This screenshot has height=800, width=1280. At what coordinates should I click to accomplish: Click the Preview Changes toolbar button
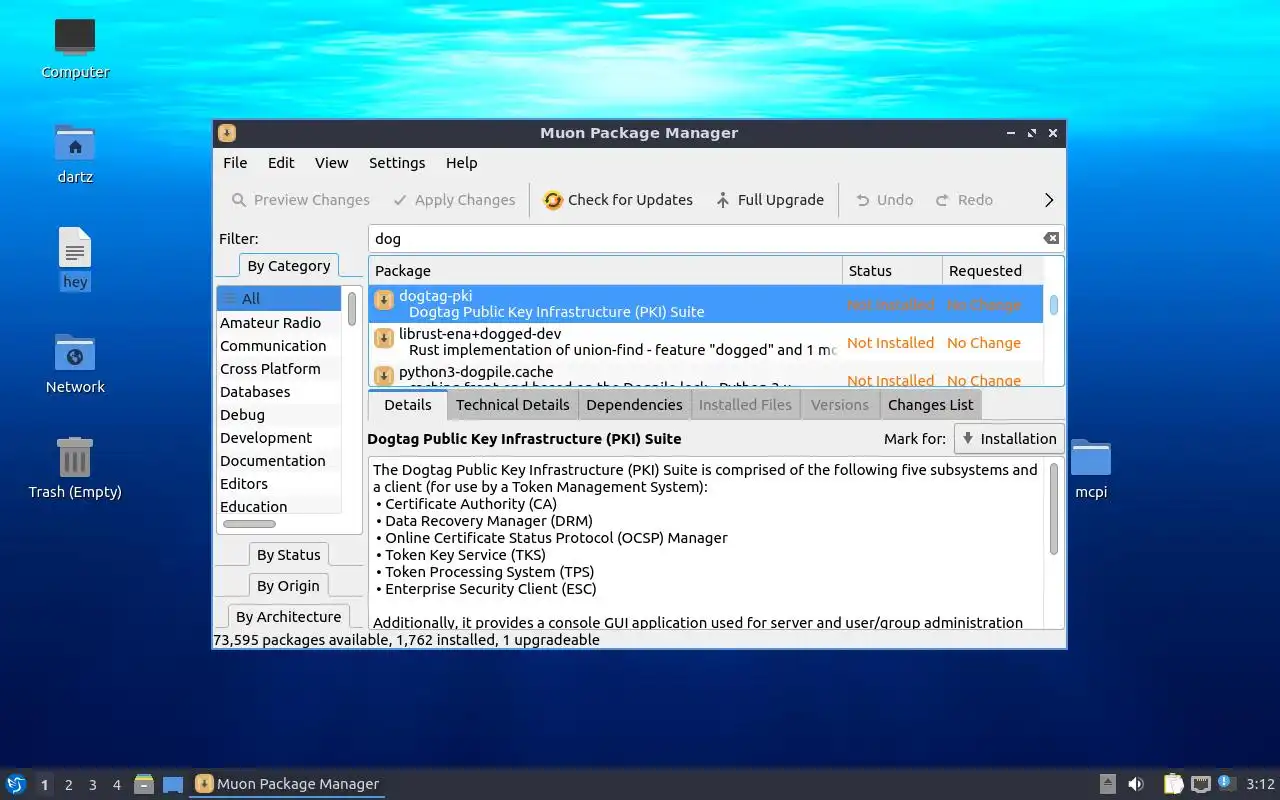[x=301, y=200]
